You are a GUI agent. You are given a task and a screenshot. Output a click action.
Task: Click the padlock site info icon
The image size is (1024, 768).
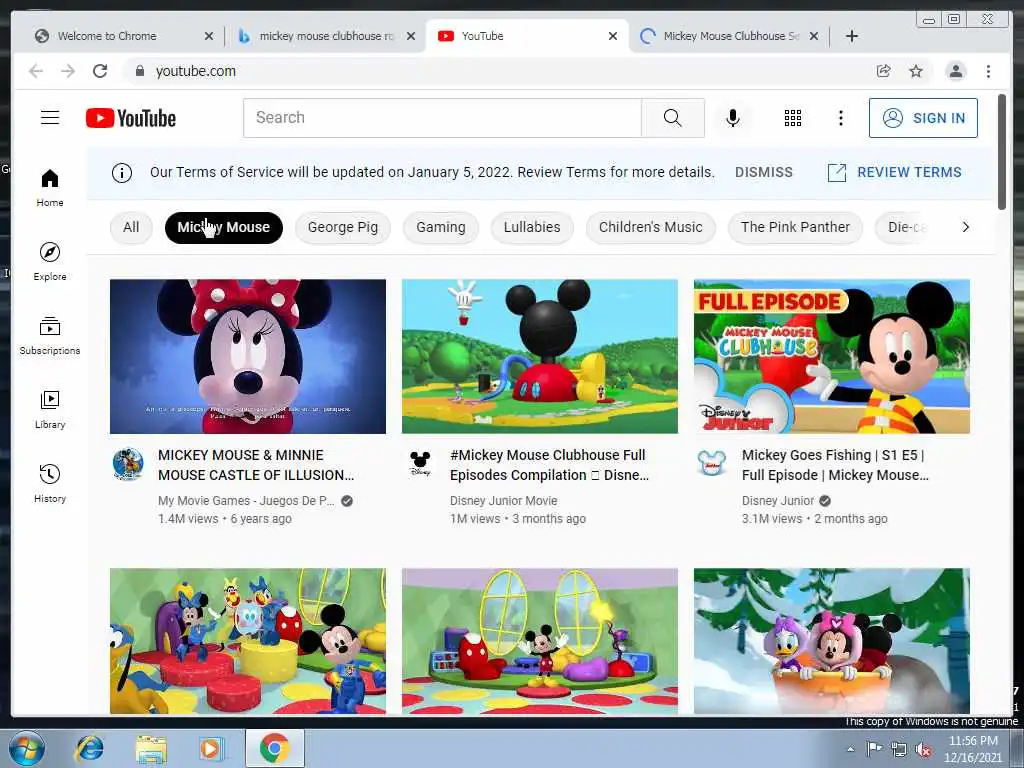tap(139, 71)
